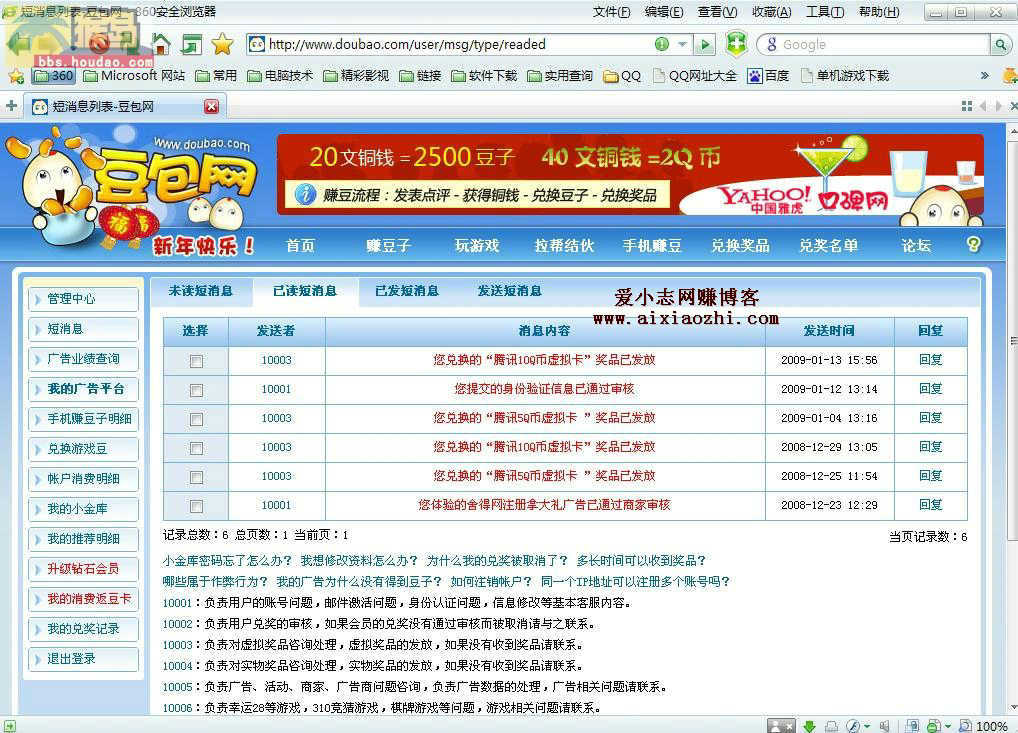
Task: Click the yellow star favorites toolbar icon
Action: click(x=222, y=44)
